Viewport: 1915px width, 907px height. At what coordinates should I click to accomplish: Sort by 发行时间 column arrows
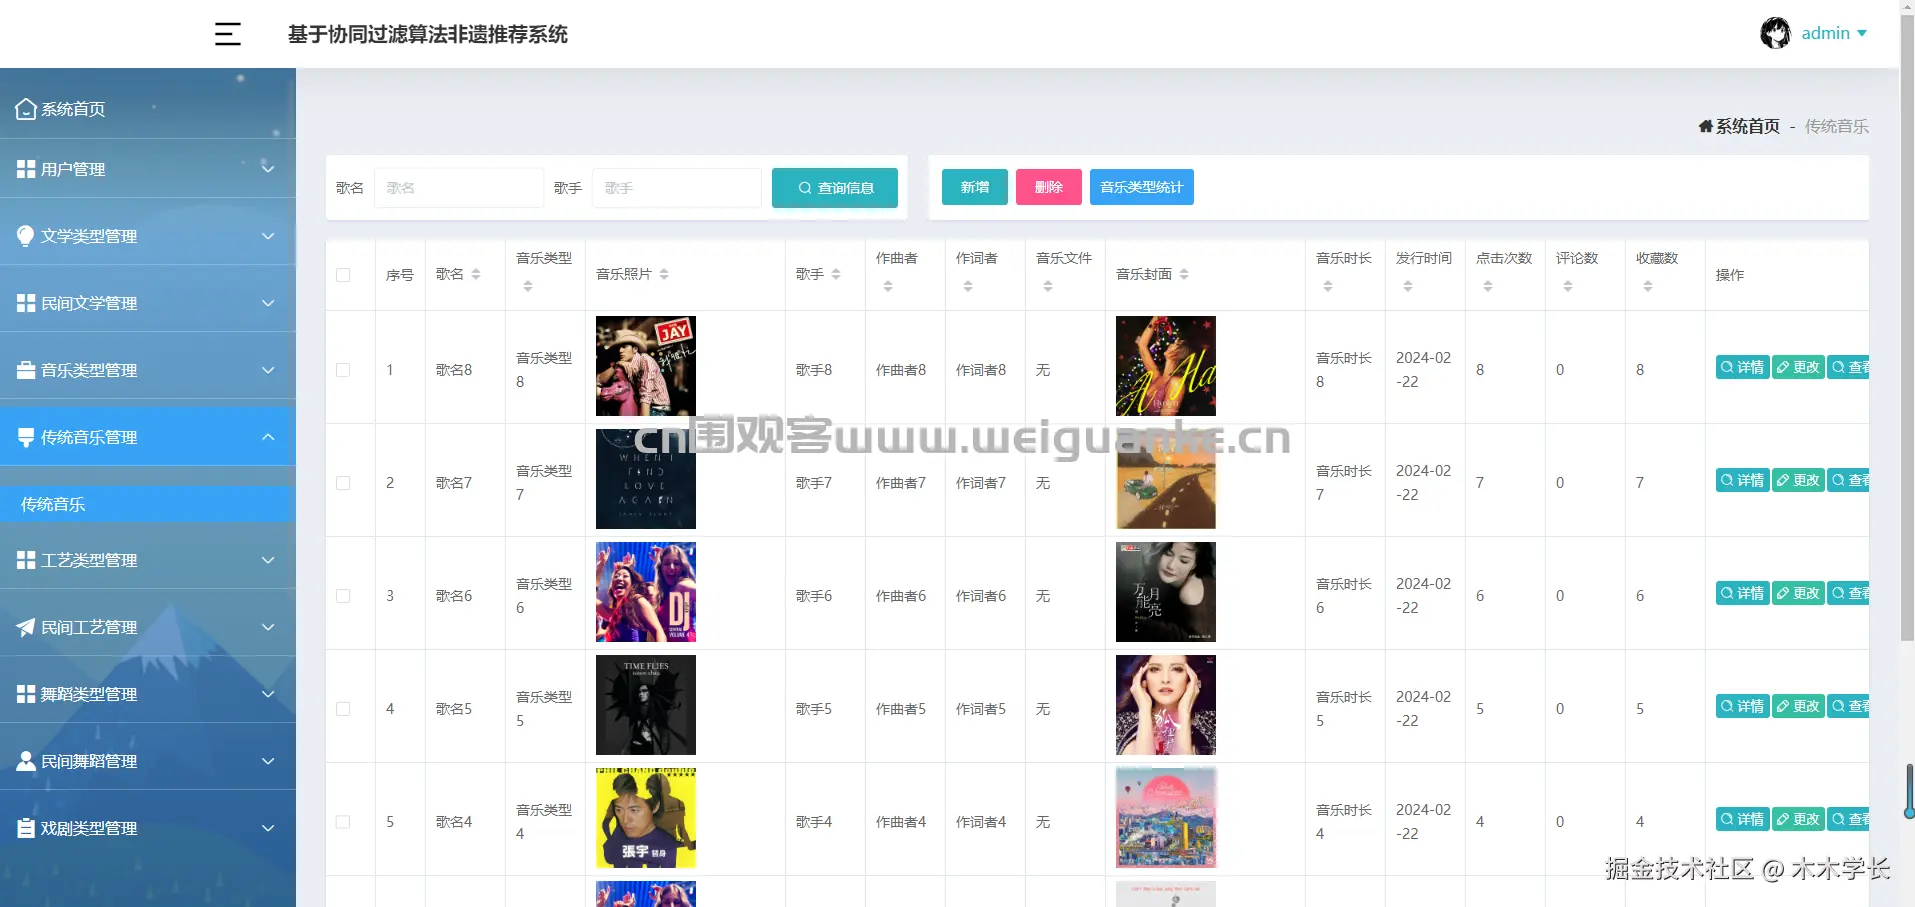click(1408, 286)
